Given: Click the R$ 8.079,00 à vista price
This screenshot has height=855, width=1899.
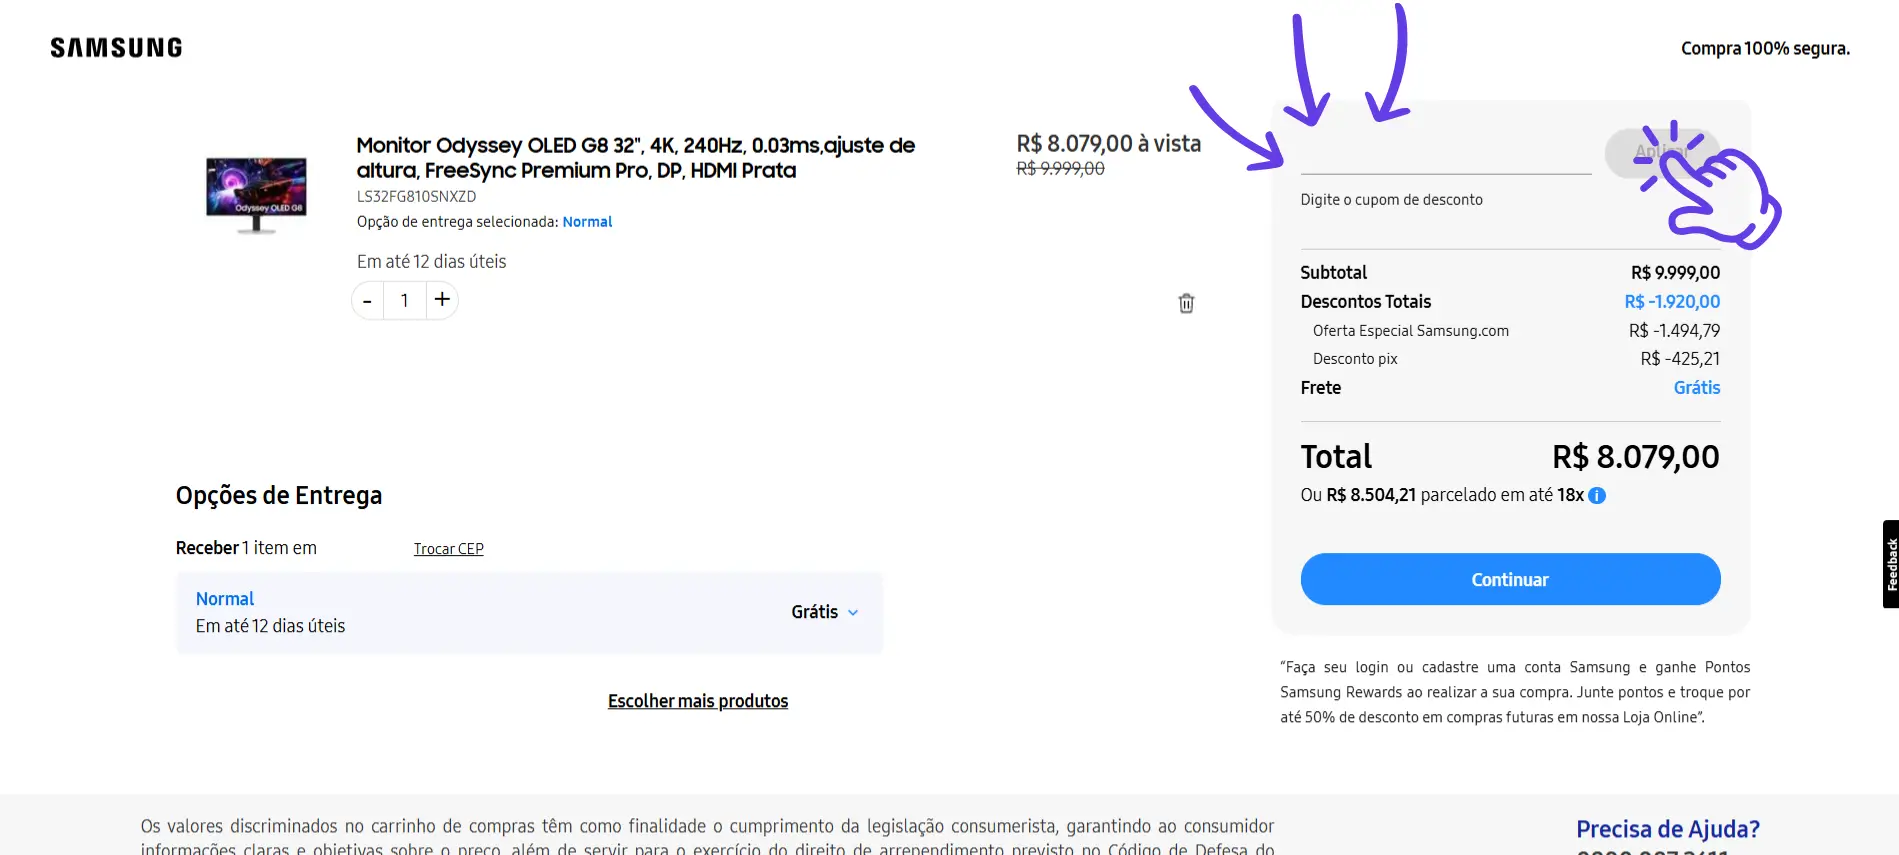Looking at the screenshot, I should point(1108,144).
